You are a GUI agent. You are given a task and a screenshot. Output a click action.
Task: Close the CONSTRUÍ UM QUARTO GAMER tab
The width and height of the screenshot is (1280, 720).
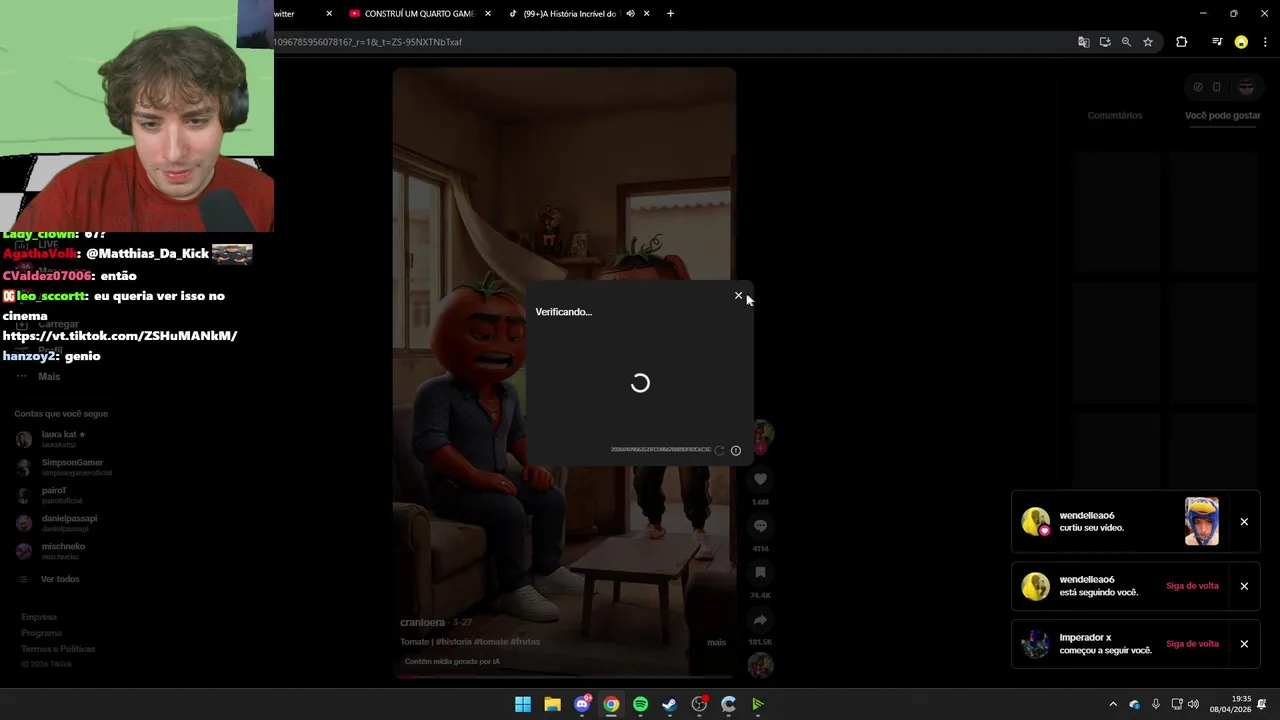coord(488,13)
